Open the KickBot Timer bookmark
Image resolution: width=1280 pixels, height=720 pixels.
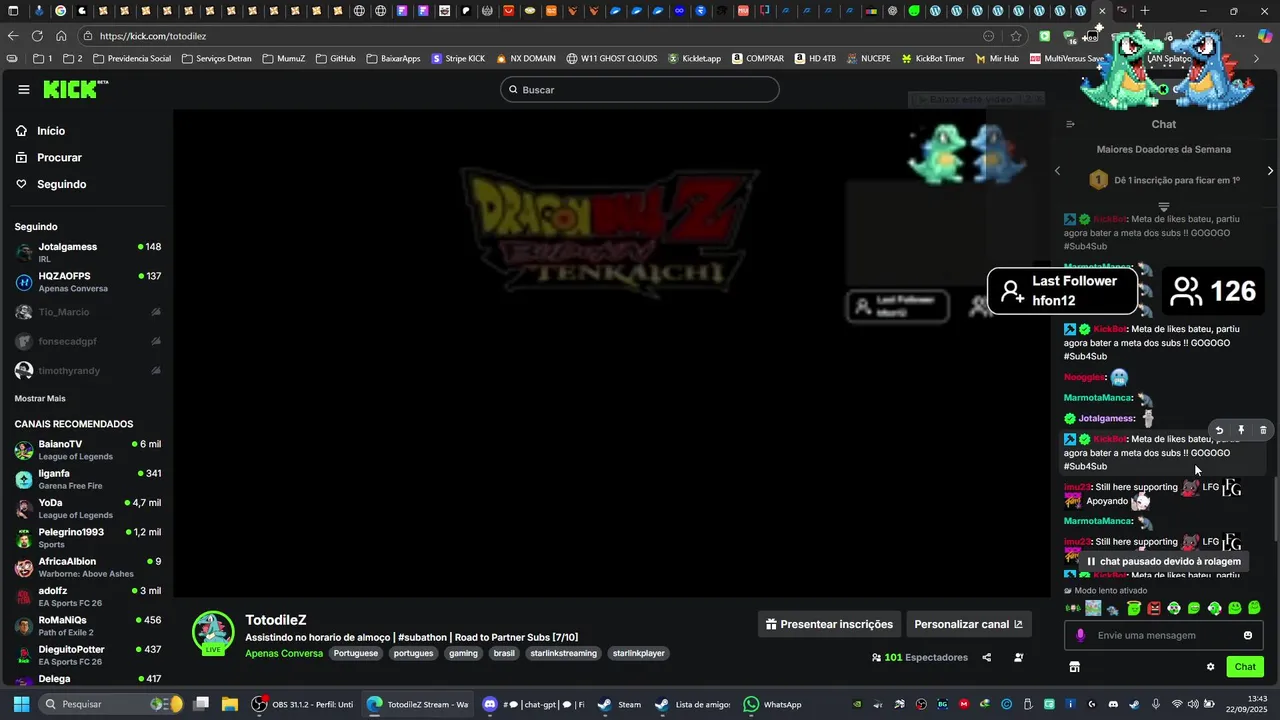coord(933,59)
